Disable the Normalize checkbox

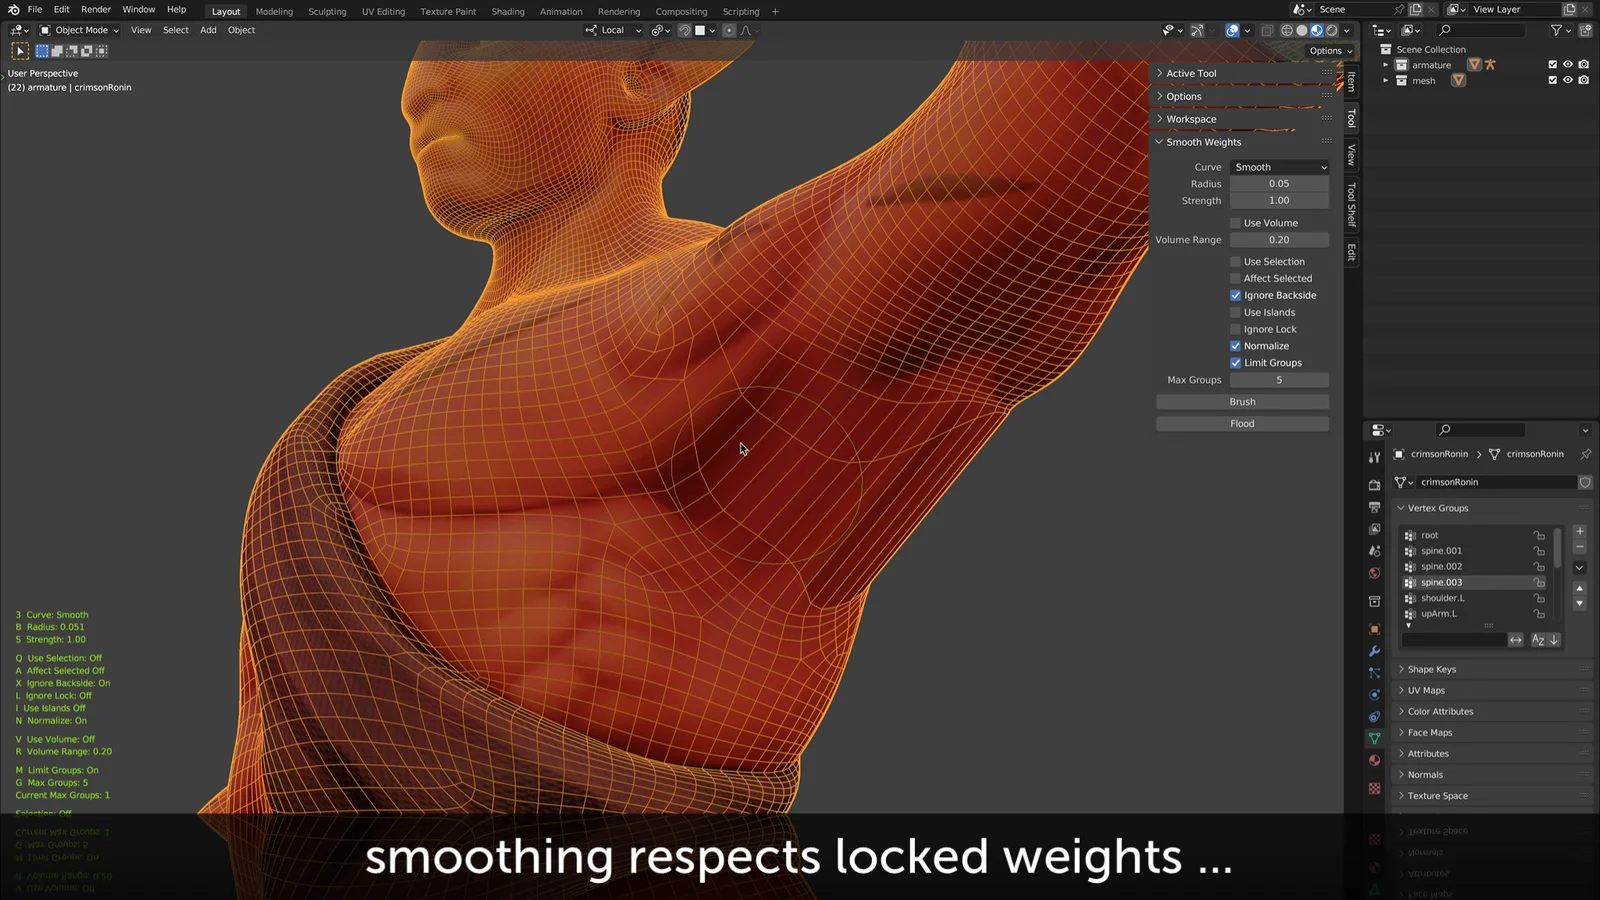1237,345
